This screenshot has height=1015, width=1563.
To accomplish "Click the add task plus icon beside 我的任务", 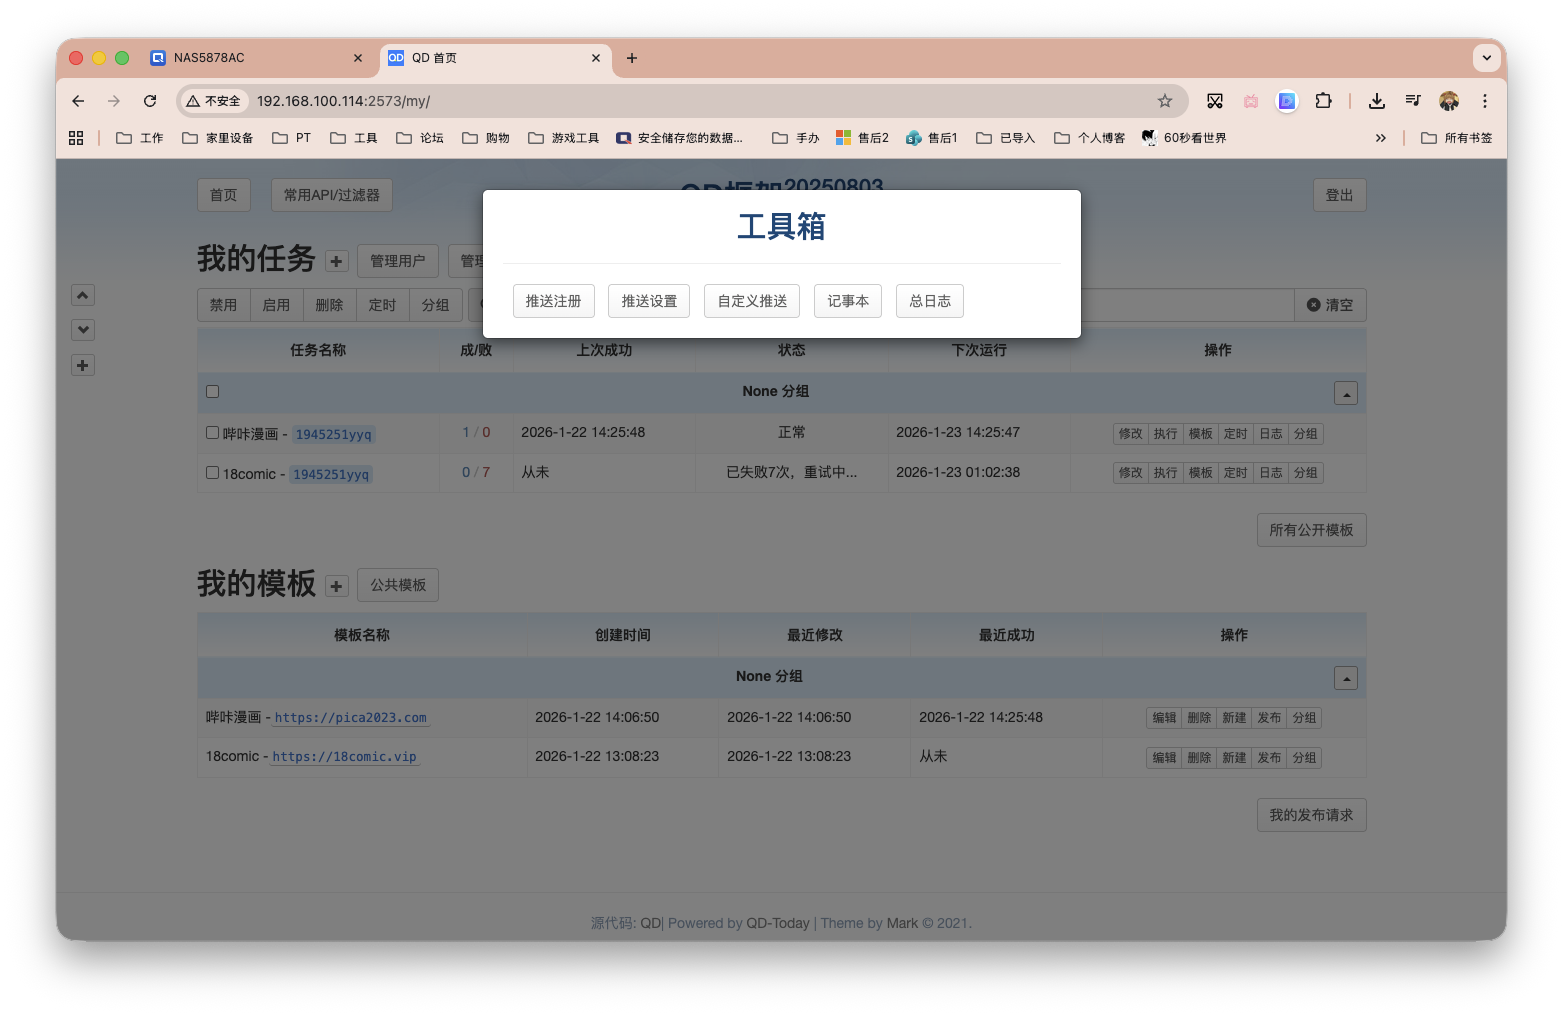I will [336, 260].
